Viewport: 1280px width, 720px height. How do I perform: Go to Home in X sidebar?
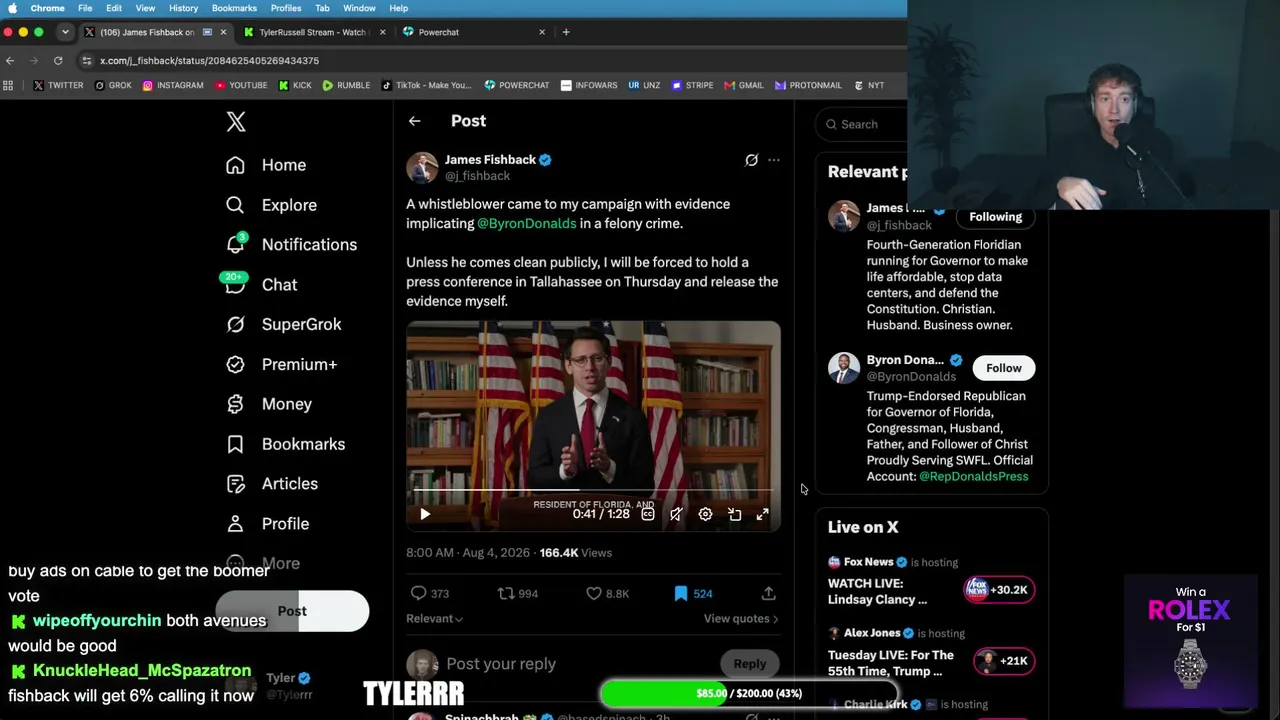[x=266, y=165]
